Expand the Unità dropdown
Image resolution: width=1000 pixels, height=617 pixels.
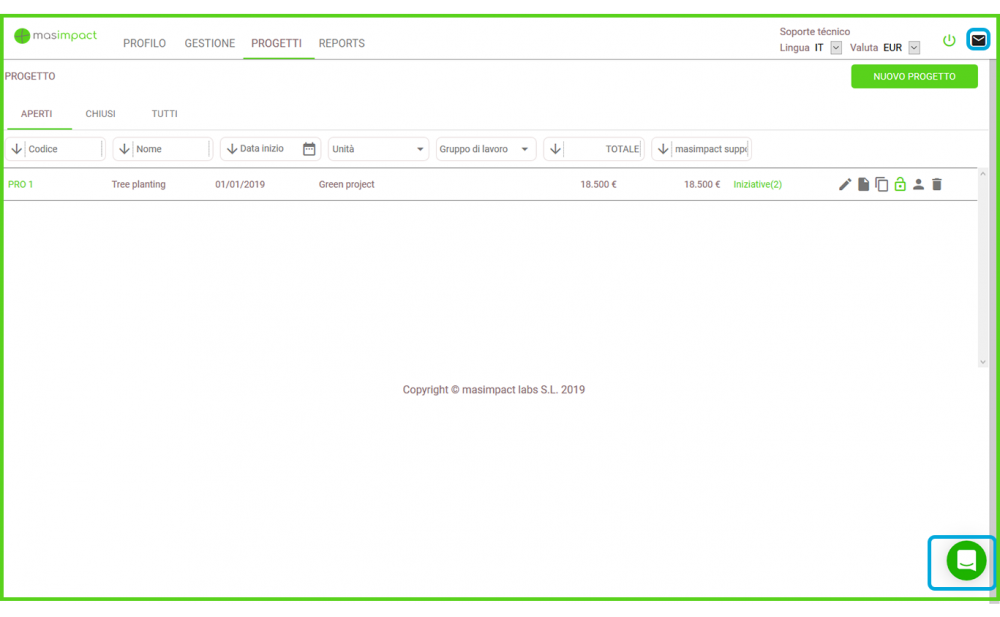point(419,149)
